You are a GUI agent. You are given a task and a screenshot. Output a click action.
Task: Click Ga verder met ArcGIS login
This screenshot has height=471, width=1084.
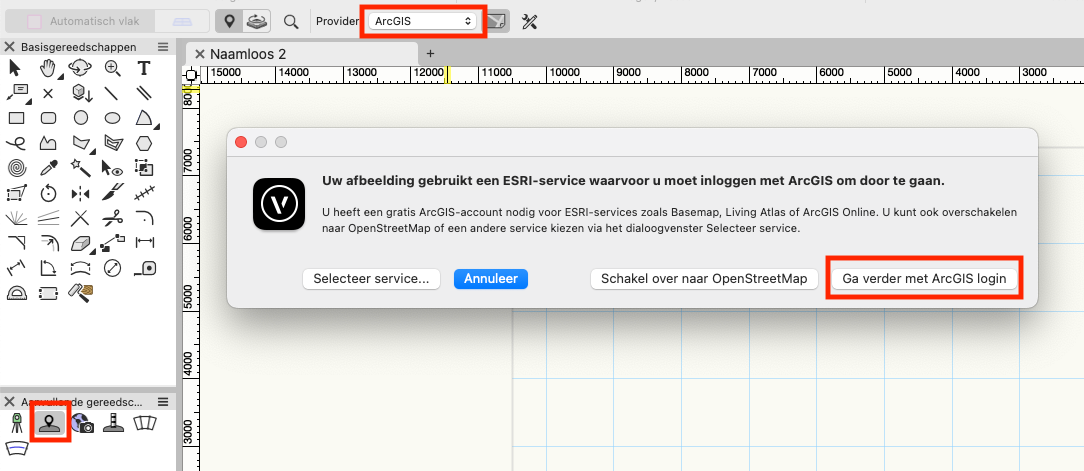924,279
